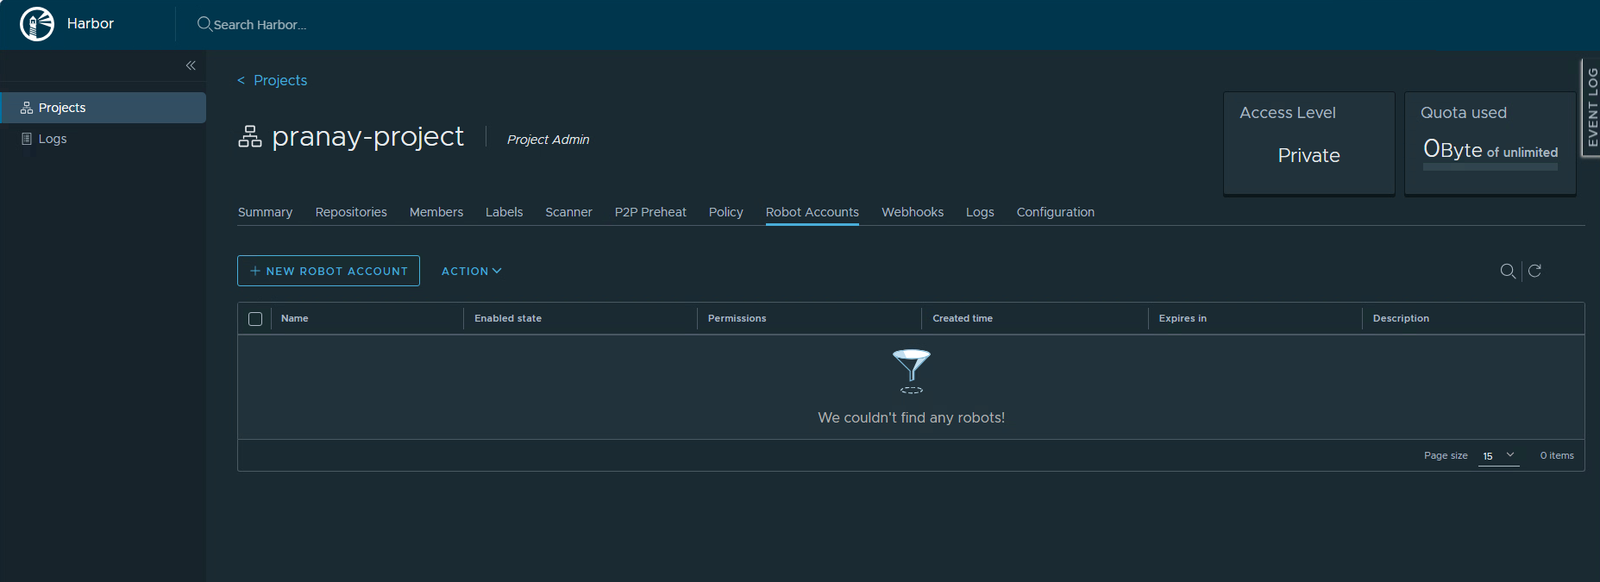Sort by the Created time column
The width and height of the screenshot is (1600, 582).
coord(963,318)
